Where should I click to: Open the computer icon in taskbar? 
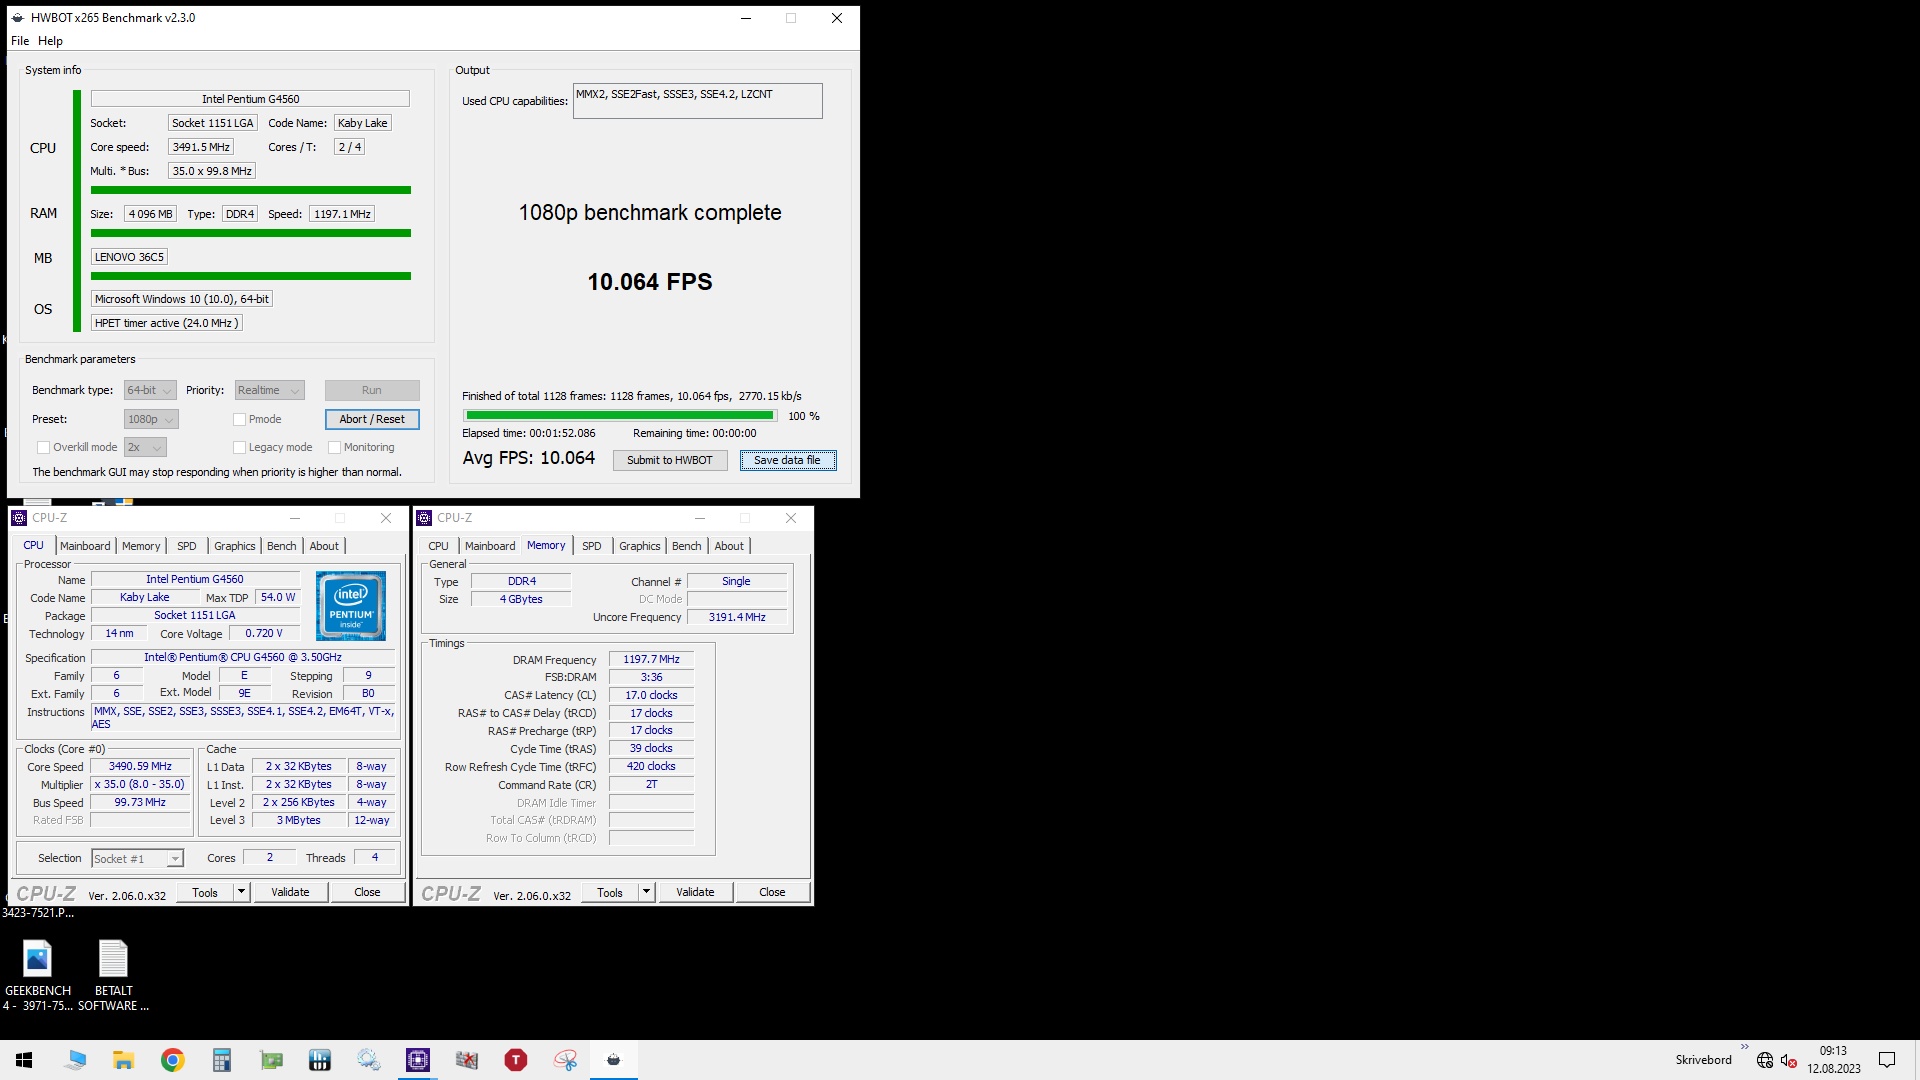[75, 1060]
